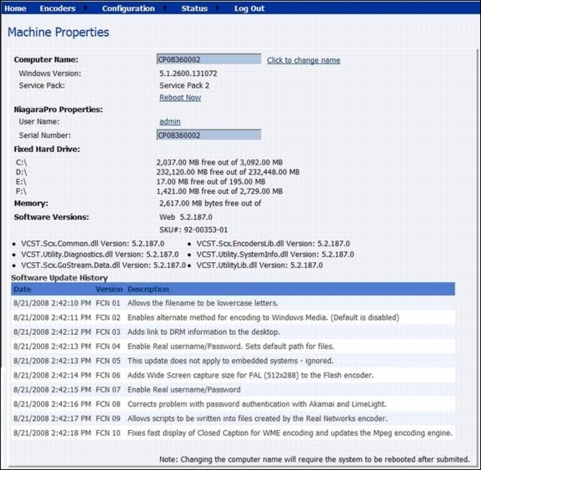Select the Version column header
This screenshot has height=479, width=576.
(109, 289)
